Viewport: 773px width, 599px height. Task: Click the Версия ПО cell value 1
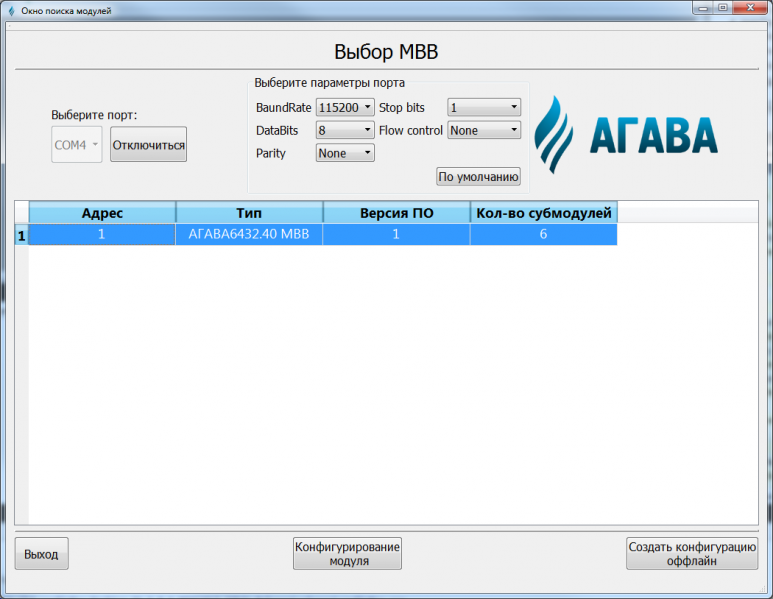[x=396, y=234]
